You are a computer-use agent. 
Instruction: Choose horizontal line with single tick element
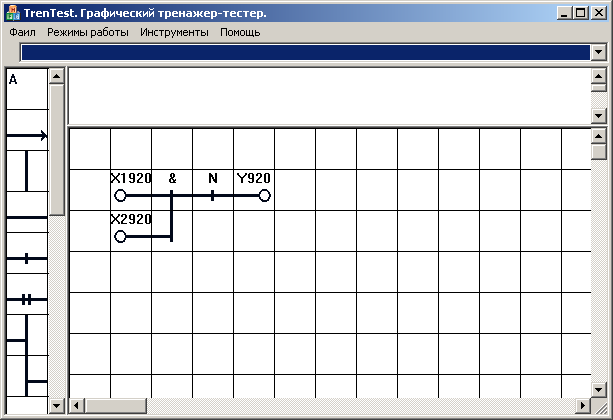point(27,253)
